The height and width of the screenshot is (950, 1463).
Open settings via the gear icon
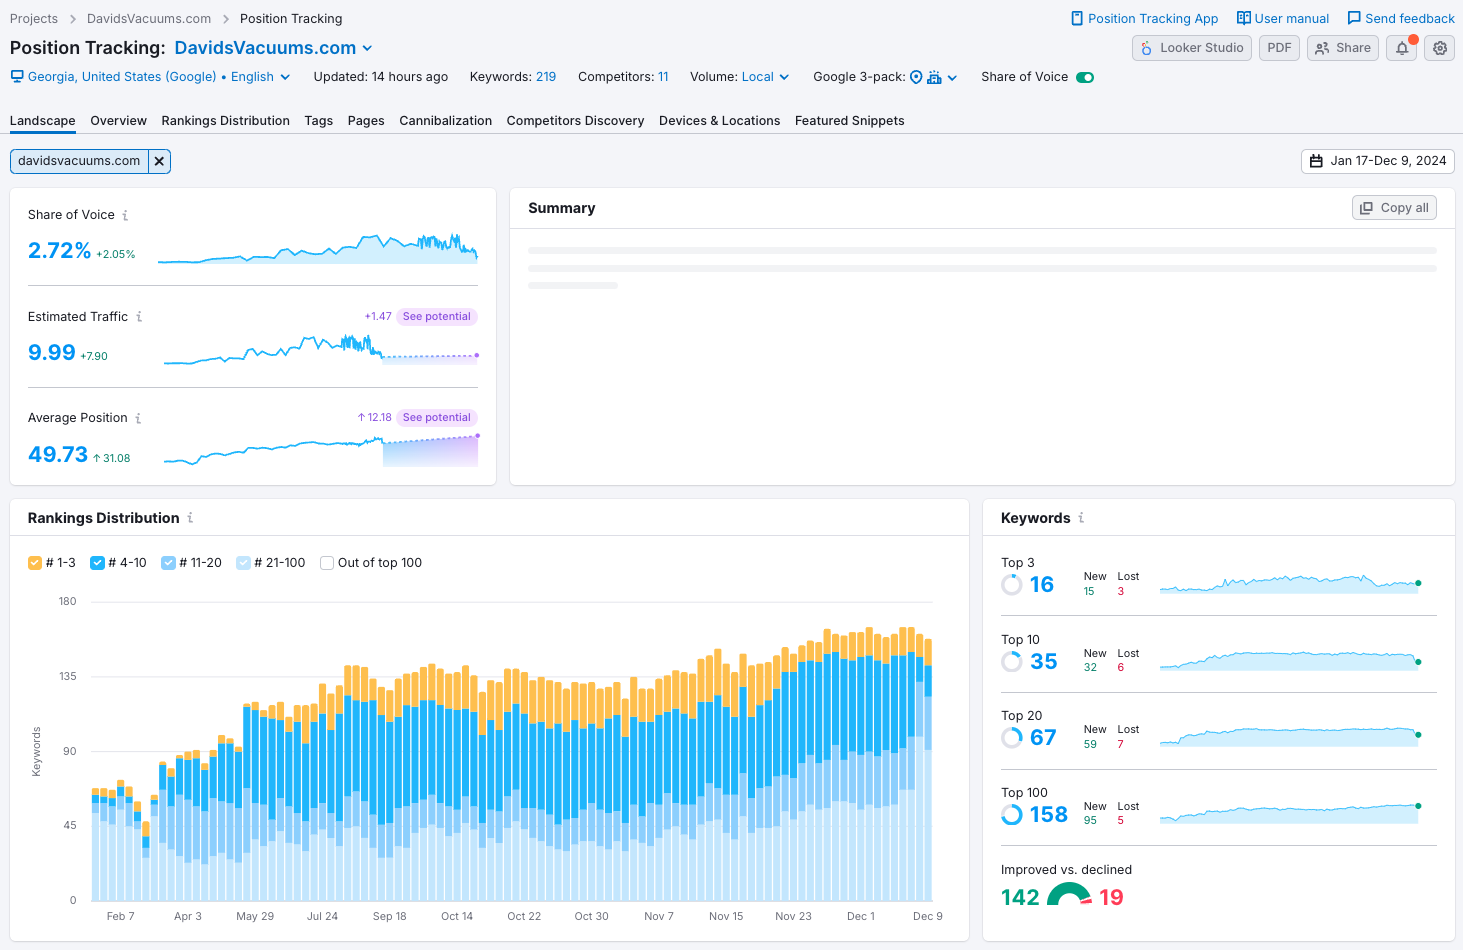point(1440,48)
